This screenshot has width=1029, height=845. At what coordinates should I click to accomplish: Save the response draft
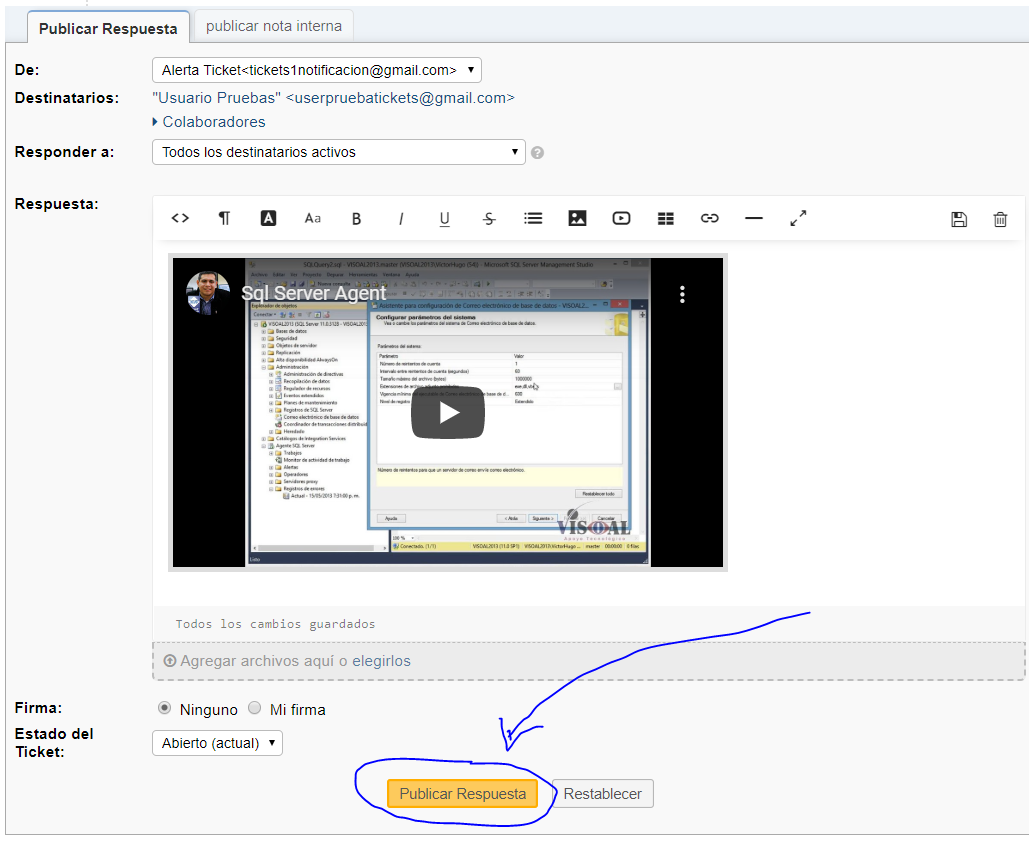pos(959,219)
